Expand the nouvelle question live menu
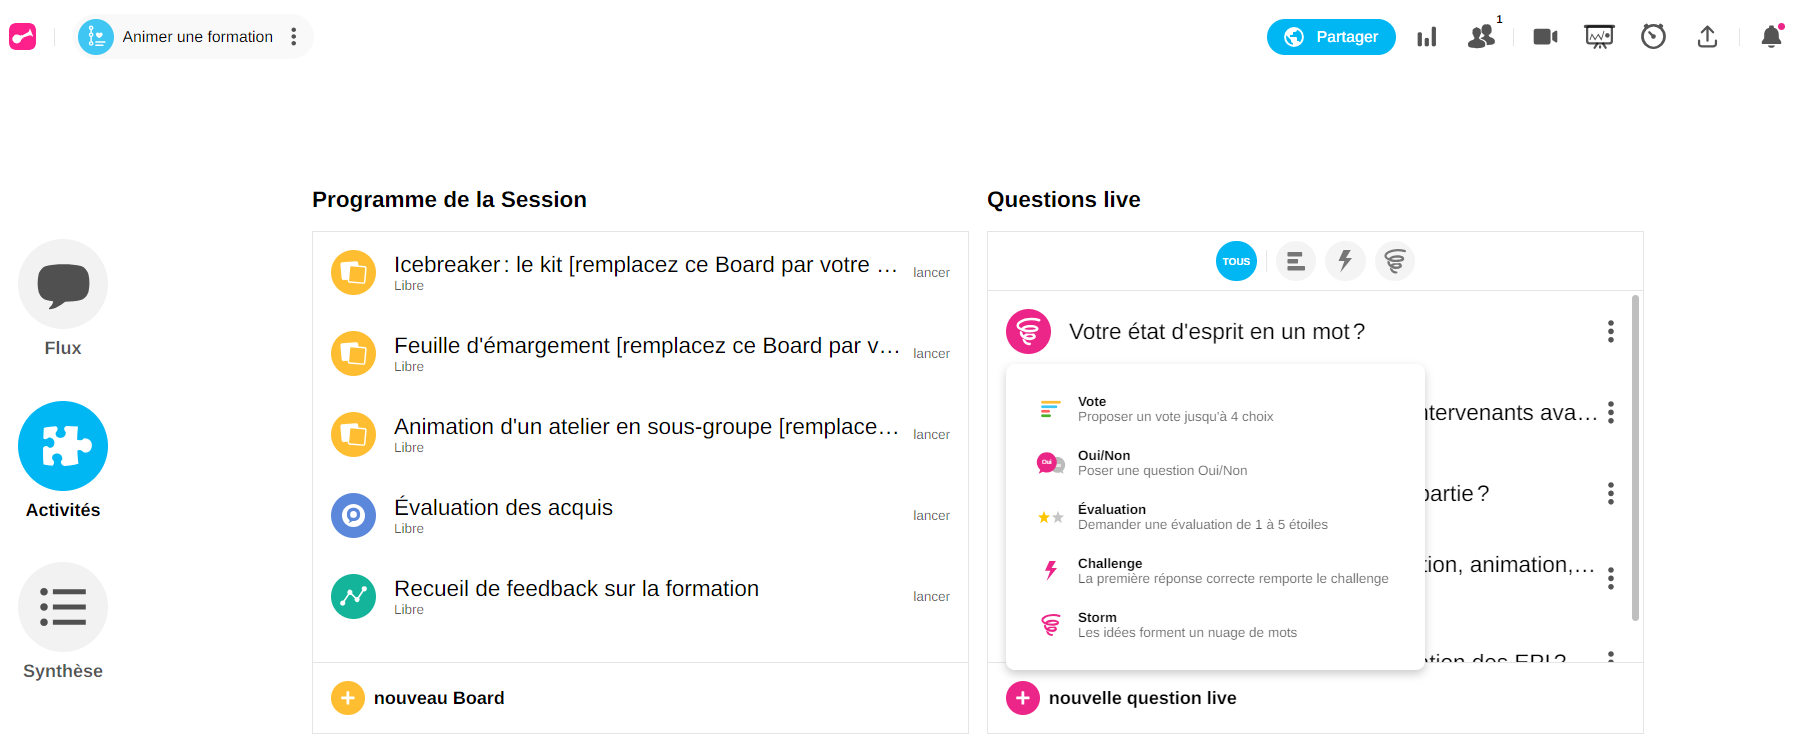1798x755 pixels. click(x=1022, y=698)
